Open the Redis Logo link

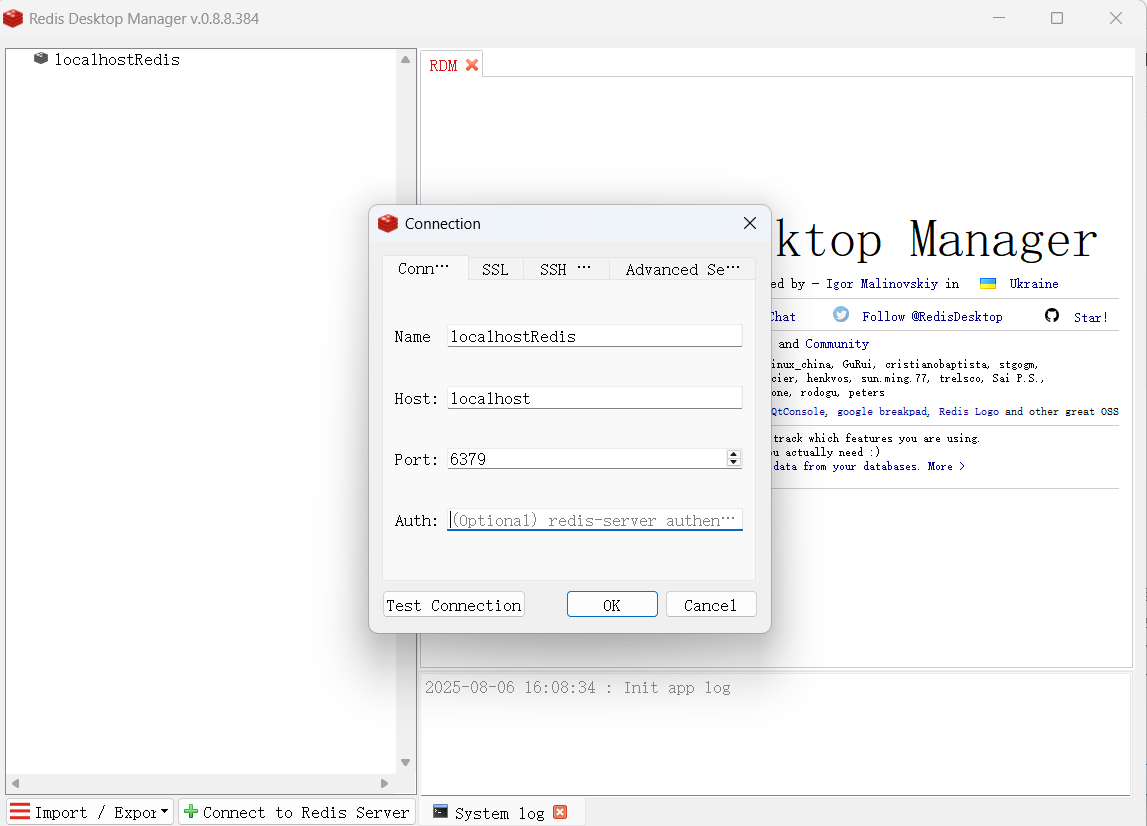969,412
